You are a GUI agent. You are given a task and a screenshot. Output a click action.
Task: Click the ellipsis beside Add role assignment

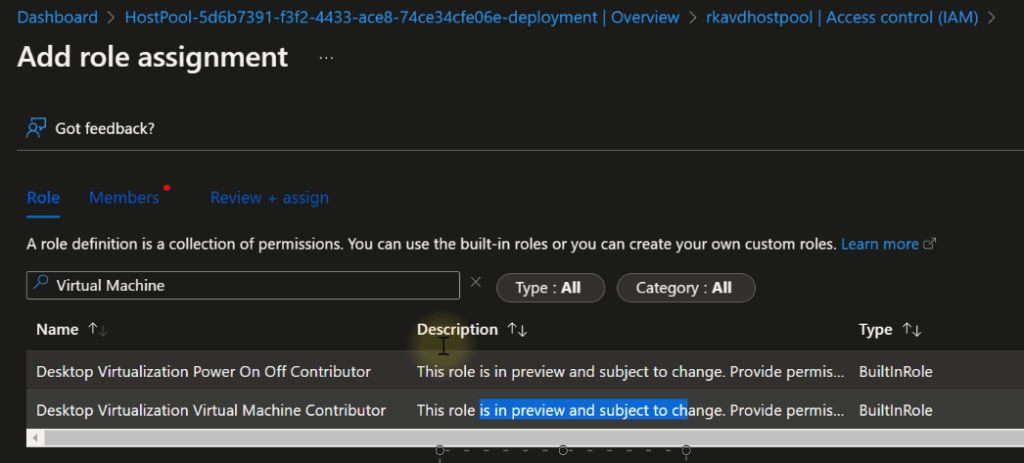click(x=326, y=58)
